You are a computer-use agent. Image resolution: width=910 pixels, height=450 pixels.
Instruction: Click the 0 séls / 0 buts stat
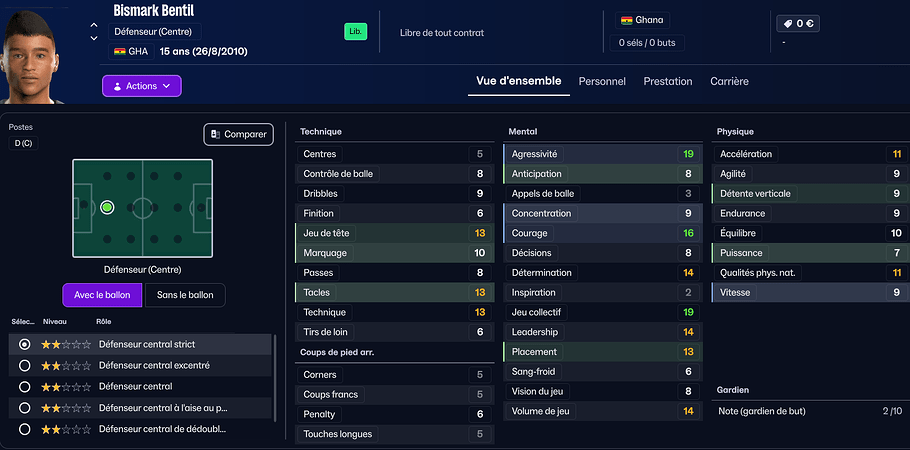pos(647,43)
